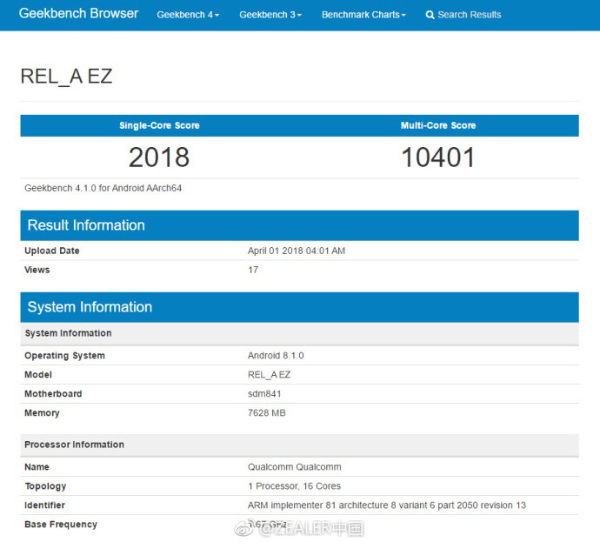Expand the Geekbench 3 dropdown menu

pyautogui.click(x=270, y=15)
